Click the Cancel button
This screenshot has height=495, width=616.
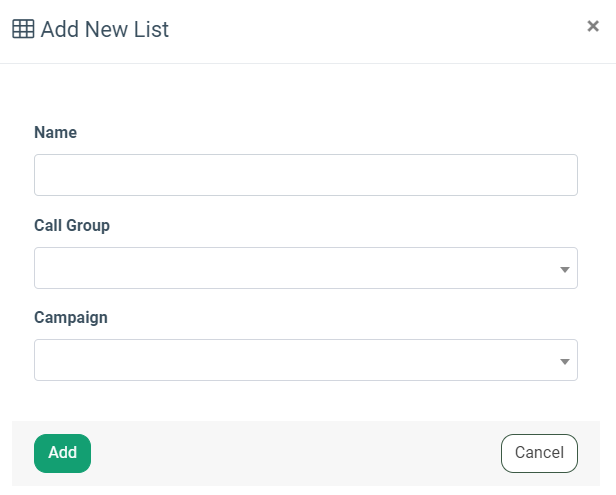539,453
